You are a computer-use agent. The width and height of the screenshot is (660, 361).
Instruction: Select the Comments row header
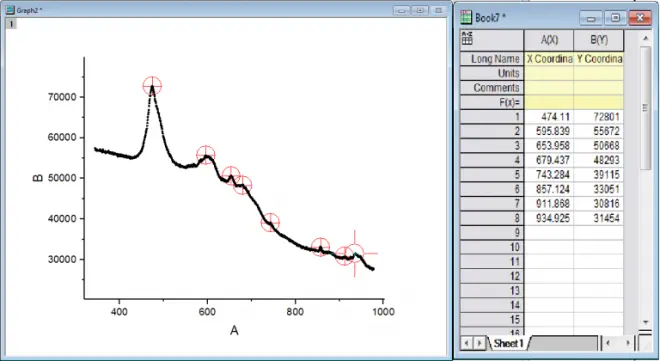(x=492, y=88)
